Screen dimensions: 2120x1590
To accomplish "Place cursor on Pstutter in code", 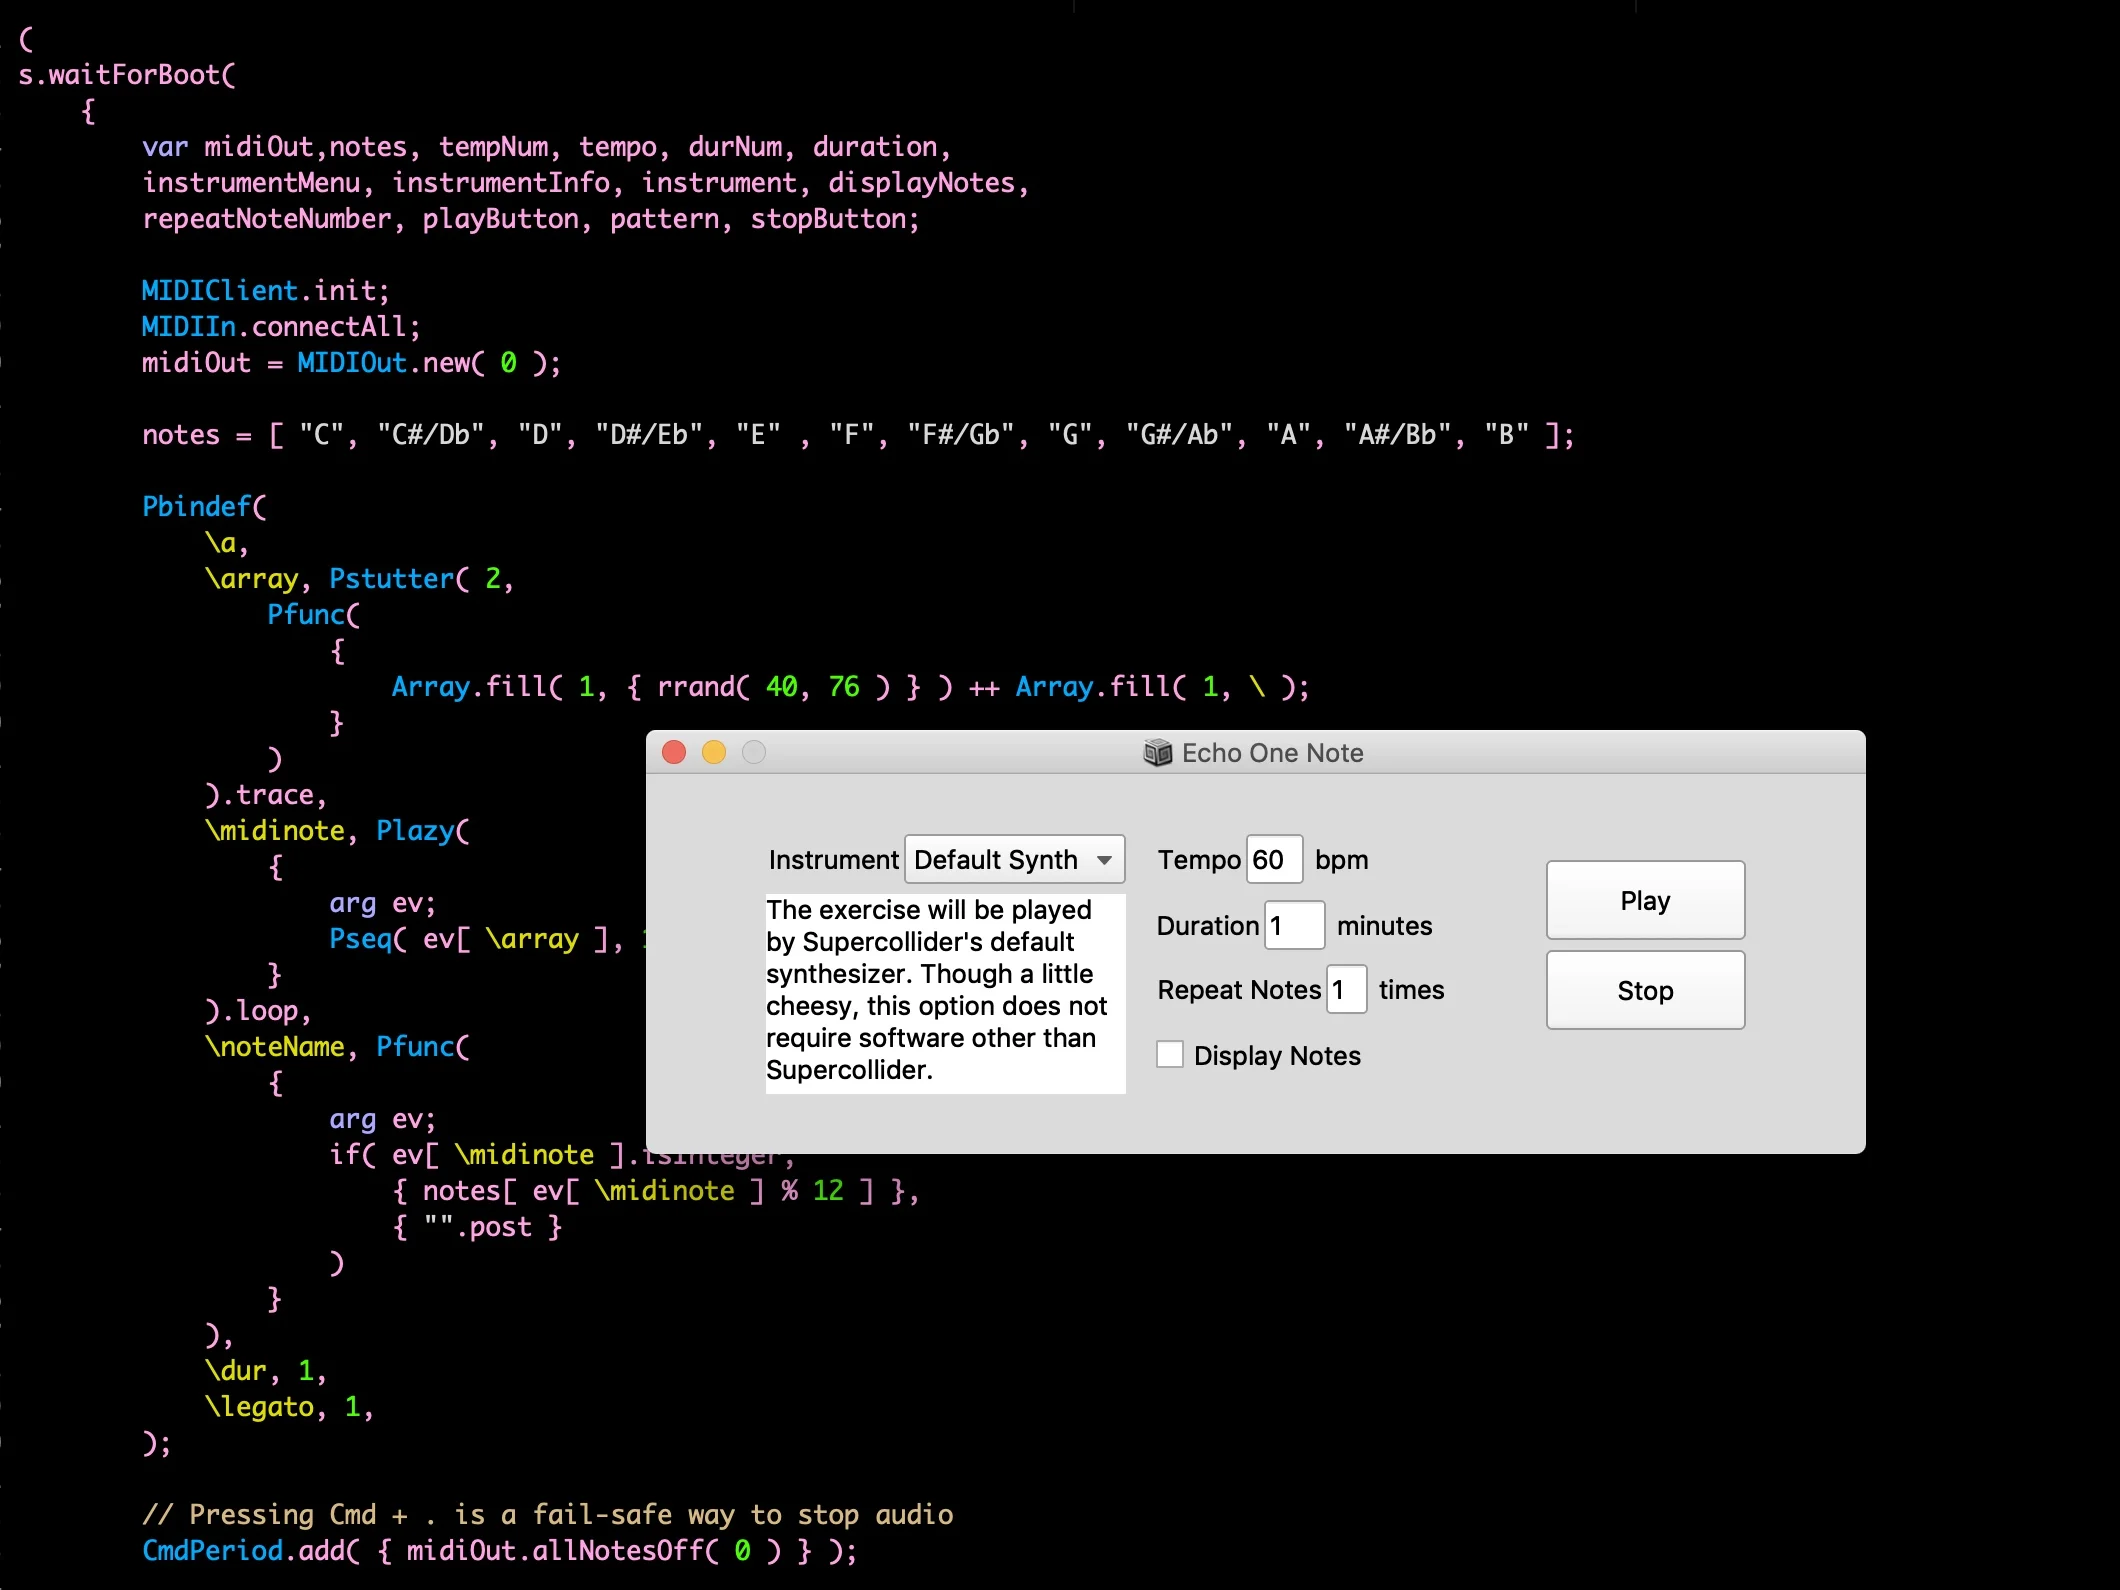I will click(391, 579).
